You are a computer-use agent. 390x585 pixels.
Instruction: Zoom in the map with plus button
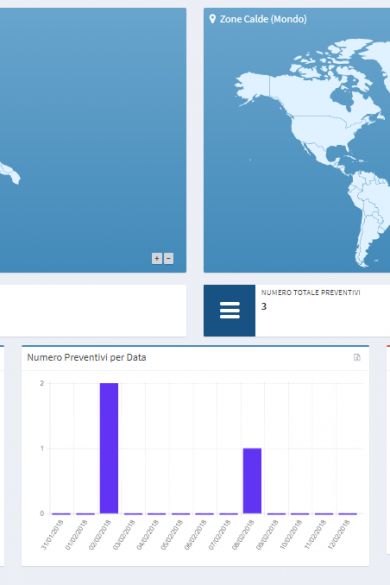click(x=157, y=259)
